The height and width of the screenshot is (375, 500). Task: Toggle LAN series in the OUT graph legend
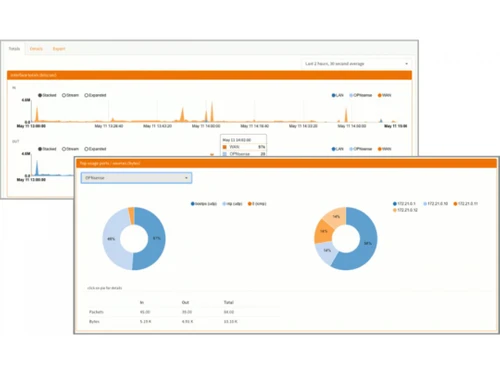(337, 149)
